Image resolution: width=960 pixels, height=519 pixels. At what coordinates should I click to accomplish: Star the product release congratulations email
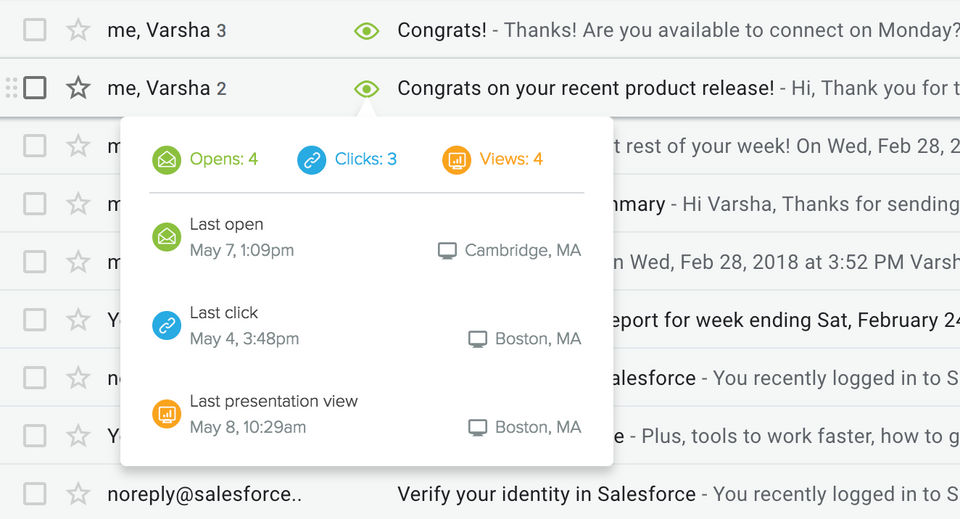coord(78,88)
